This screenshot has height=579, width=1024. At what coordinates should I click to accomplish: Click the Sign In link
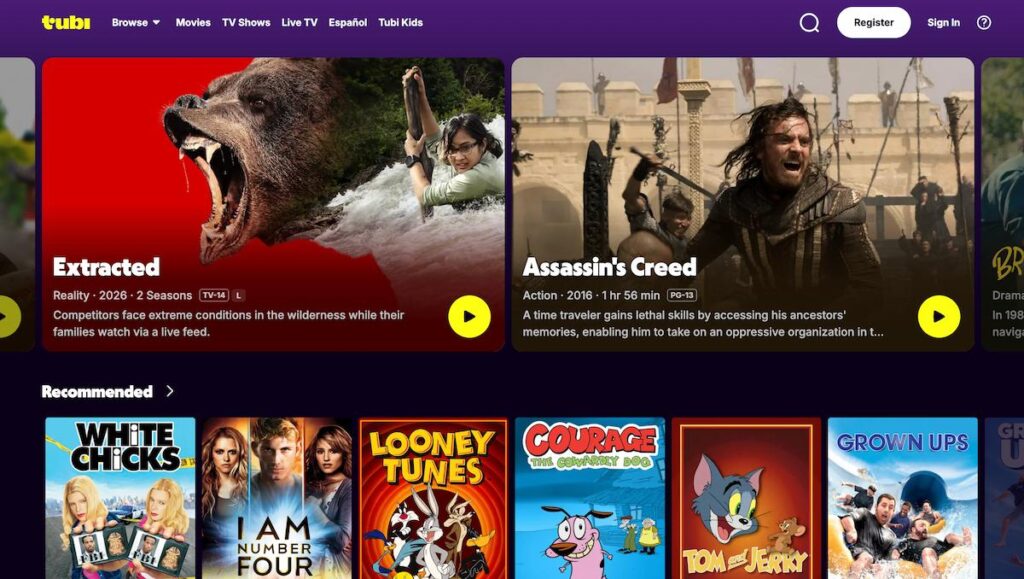[x=943, y=22]
